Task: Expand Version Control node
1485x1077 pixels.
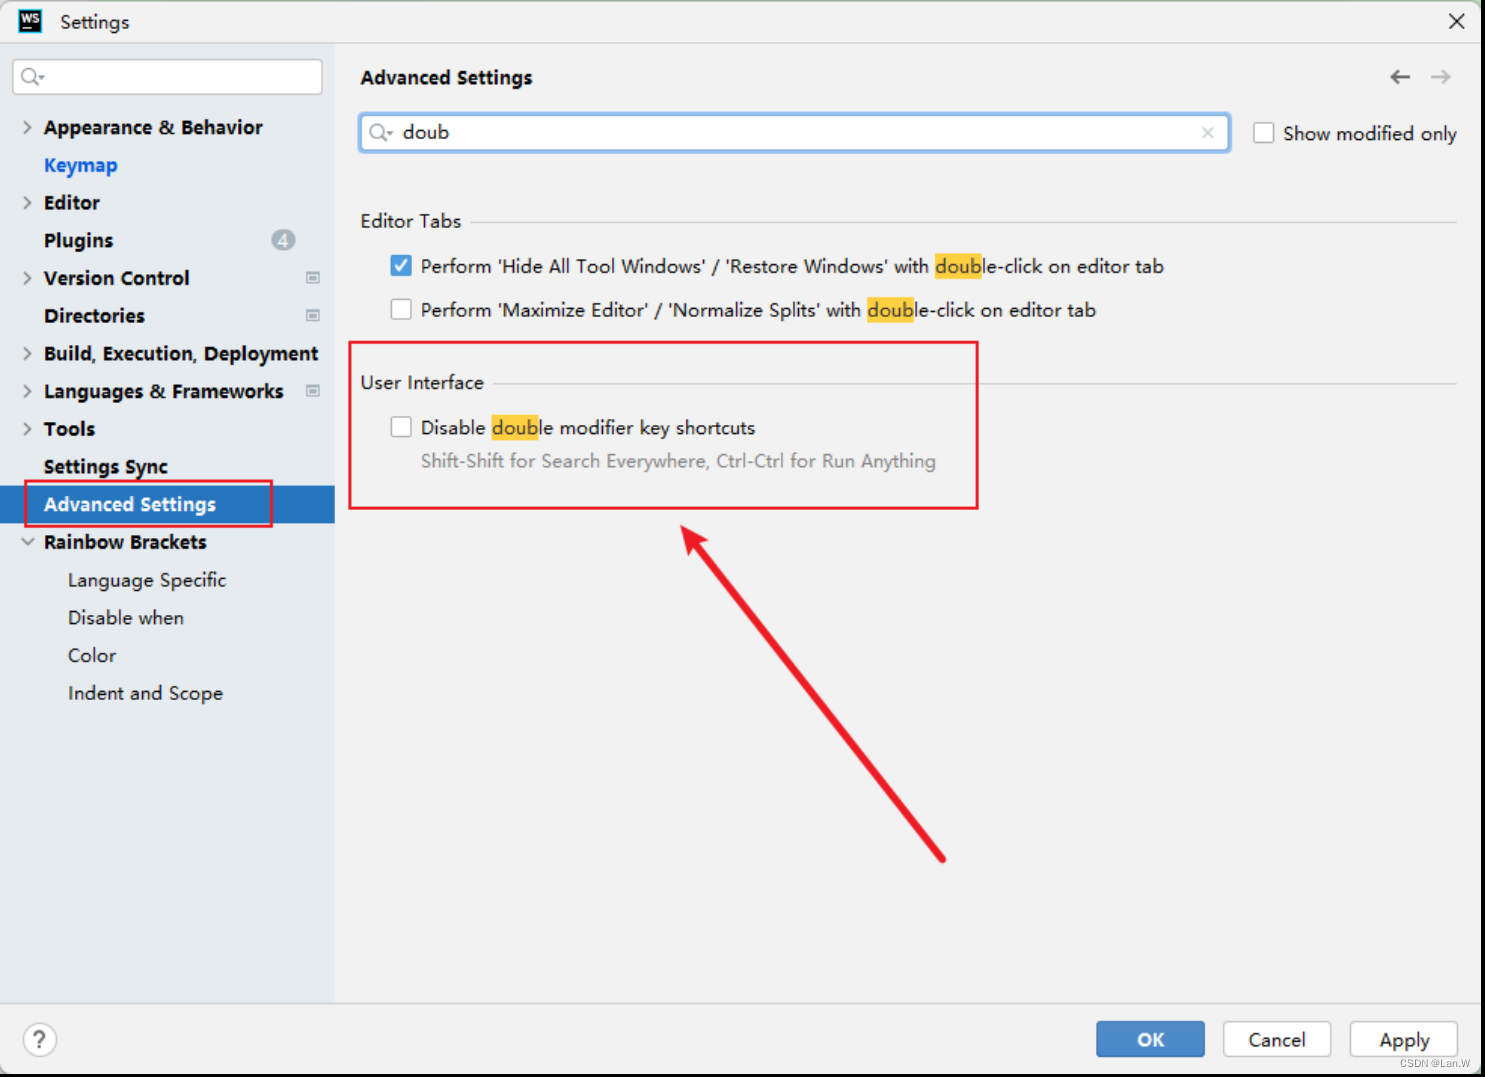Action: (x=27, y=278)
